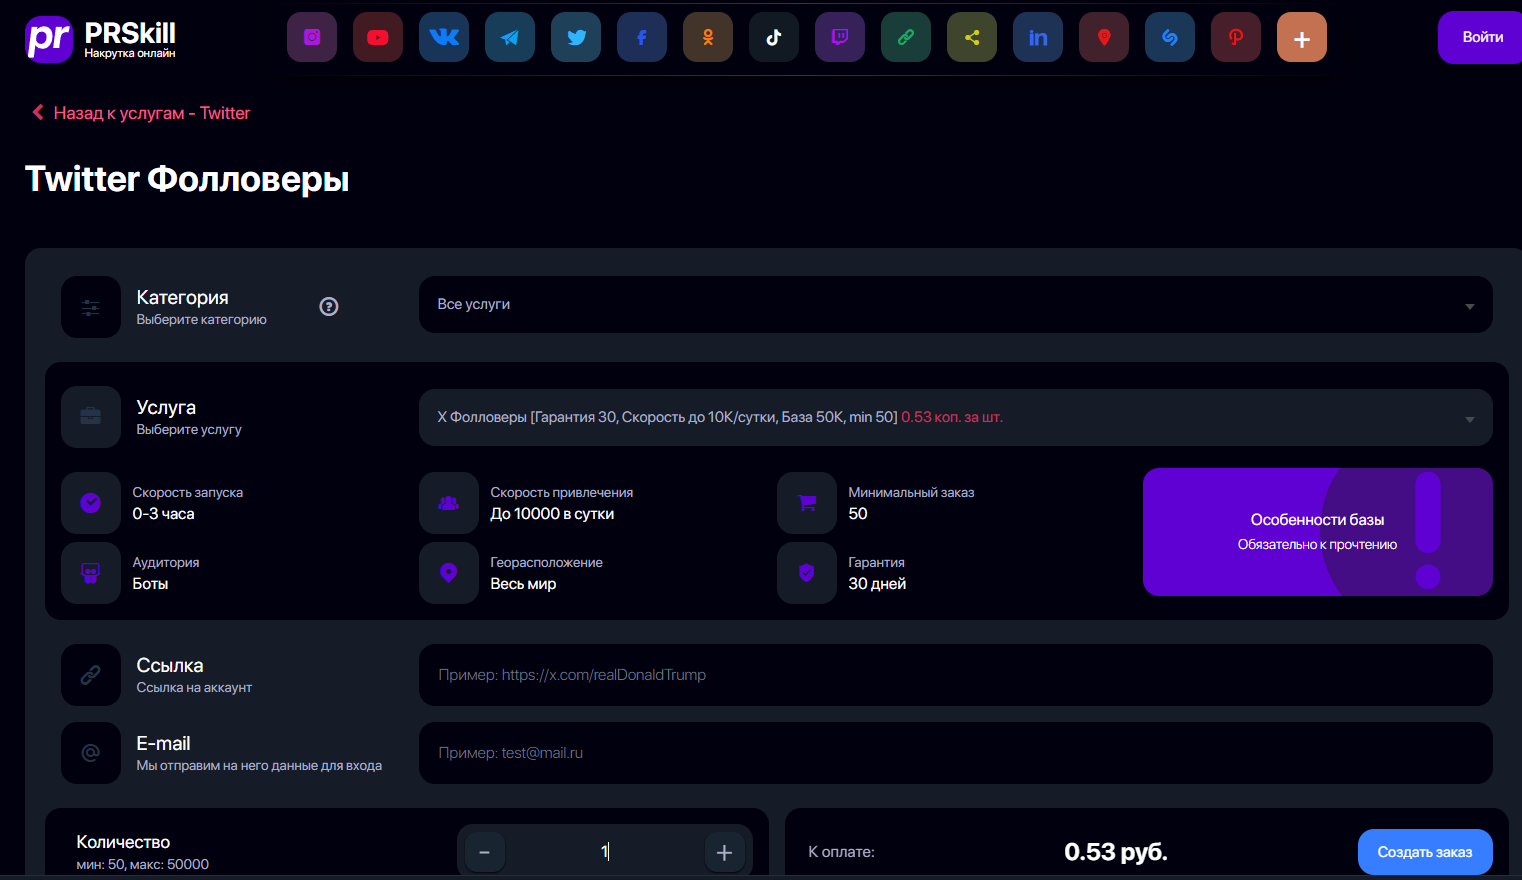This screenshot has width=1522, height=880.
Task: Click the checkmark icon for Скорость запуска
Action: coord(91,503)
